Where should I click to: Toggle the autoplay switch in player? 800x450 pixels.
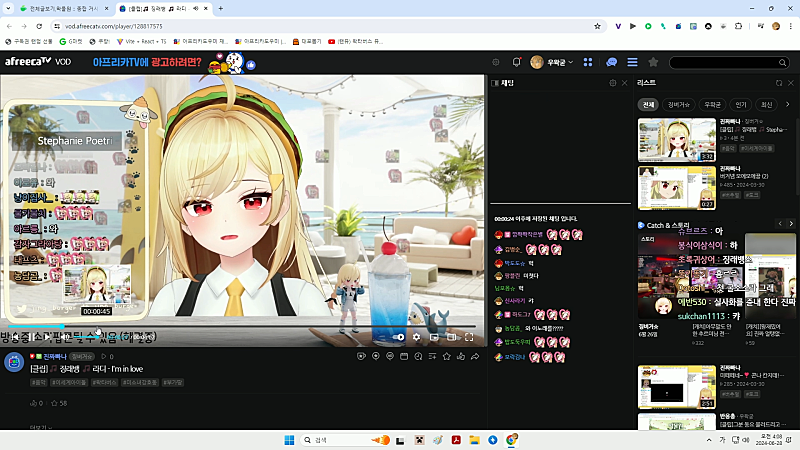398,337
